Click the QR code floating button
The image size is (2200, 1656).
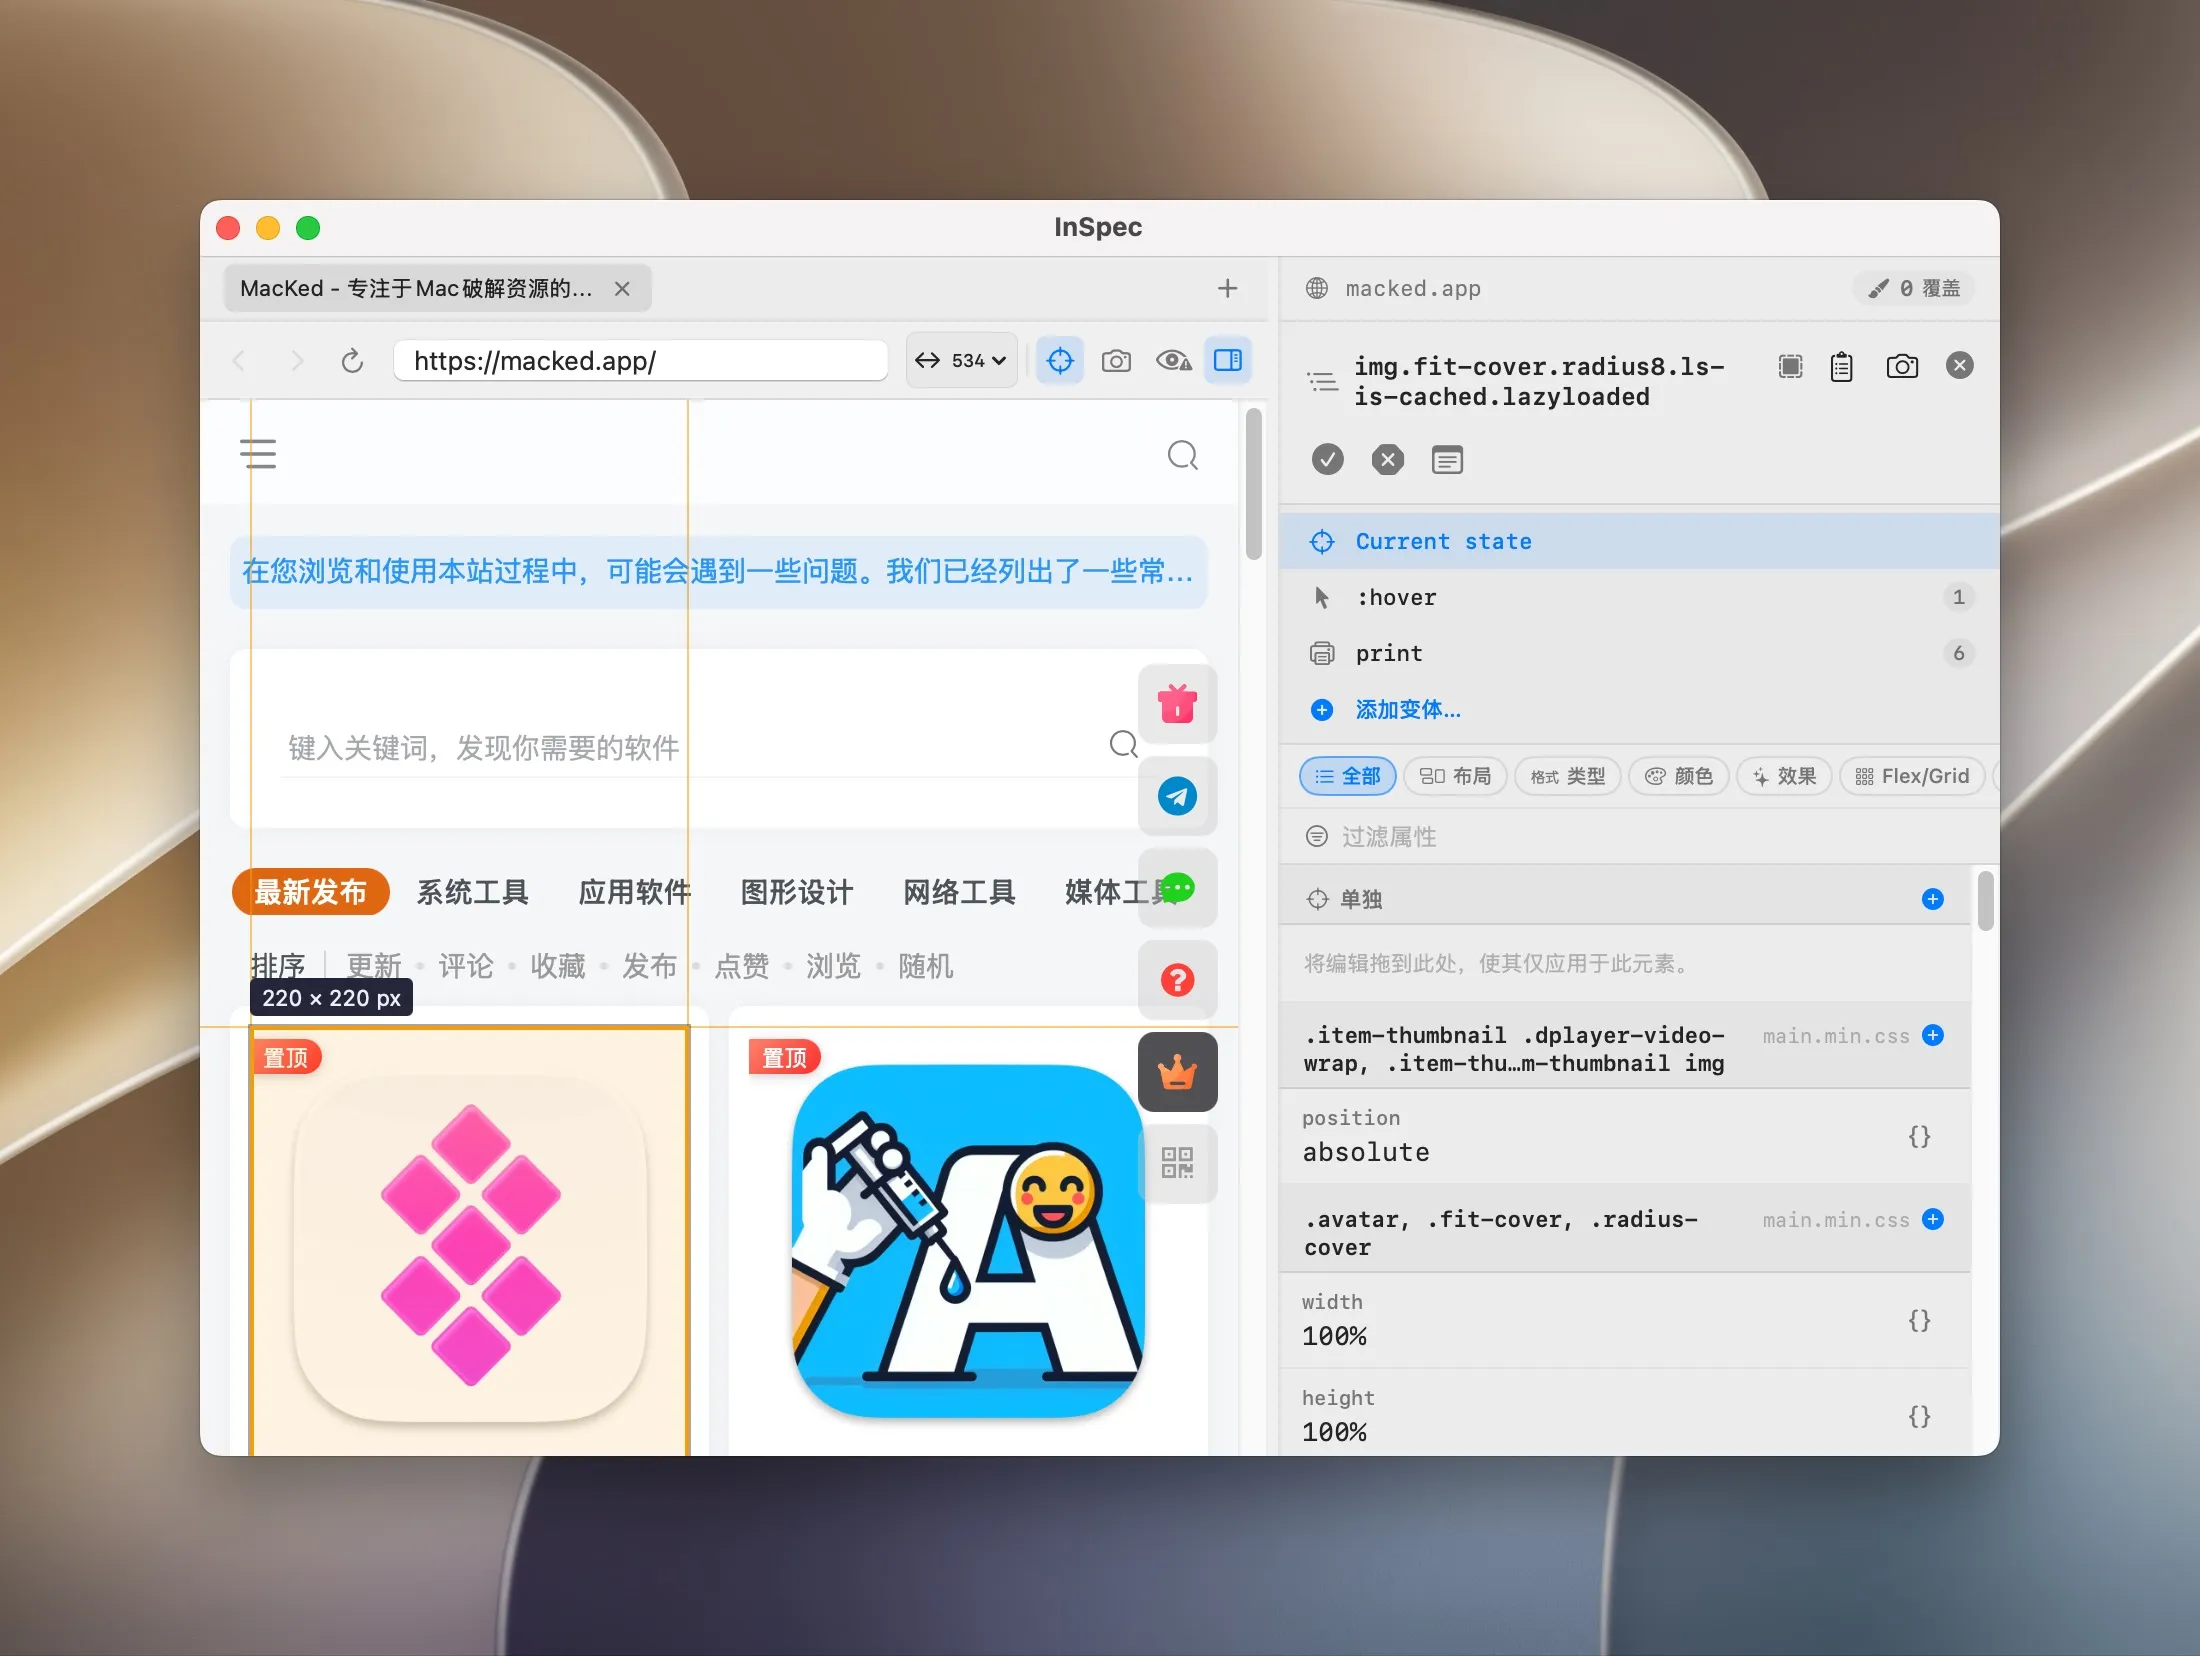tap(1177, 1163)
